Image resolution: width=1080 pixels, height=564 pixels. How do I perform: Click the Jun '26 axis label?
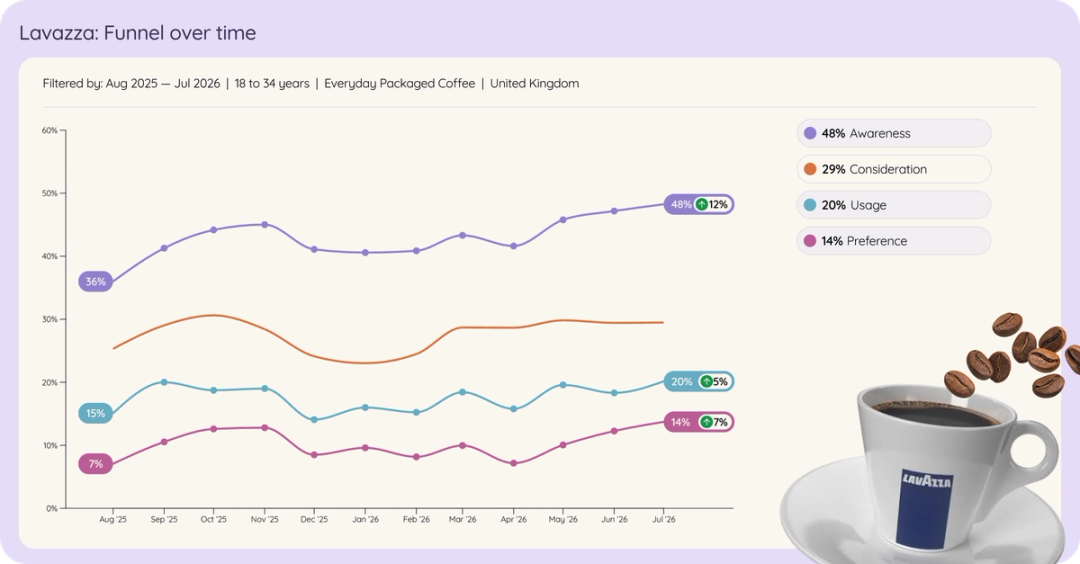pos(614,520)
